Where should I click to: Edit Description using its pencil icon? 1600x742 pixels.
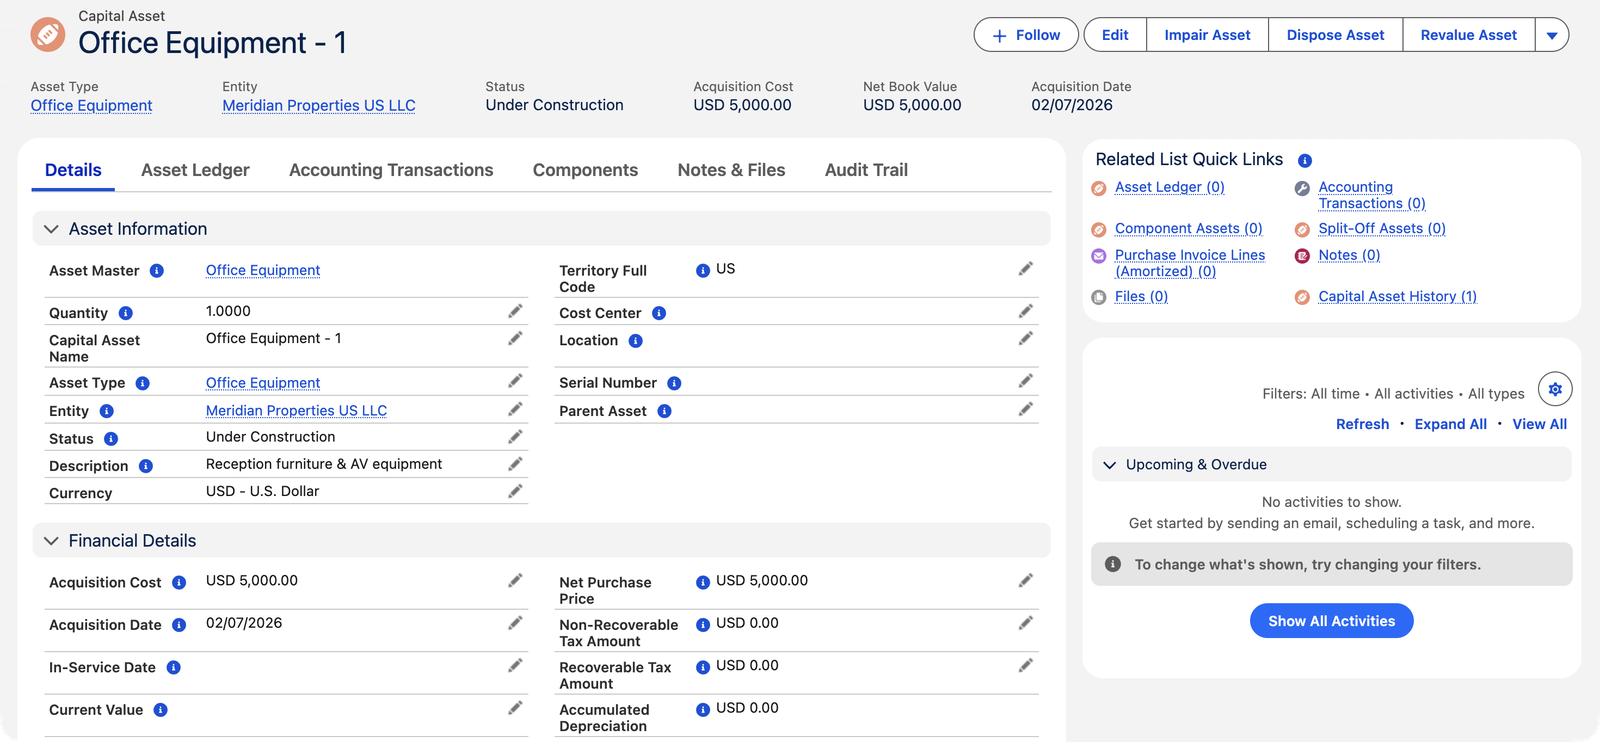515,464
